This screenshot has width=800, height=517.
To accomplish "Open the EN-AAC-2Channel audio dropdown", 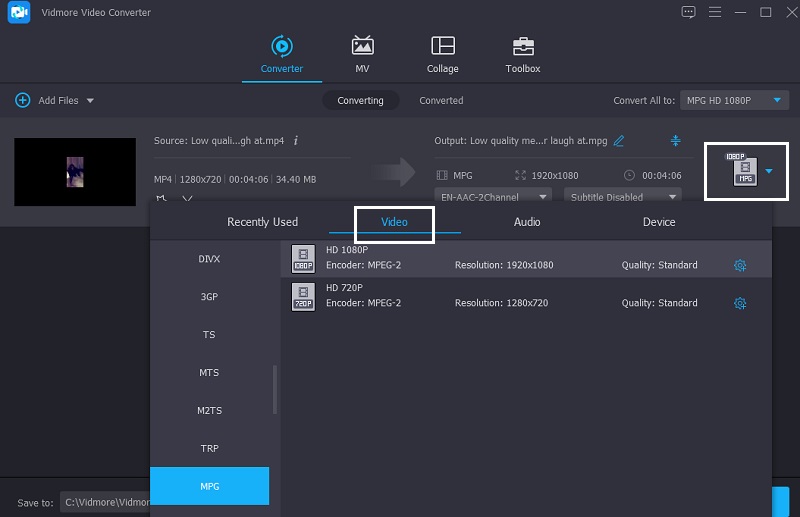I will [494, 197].
